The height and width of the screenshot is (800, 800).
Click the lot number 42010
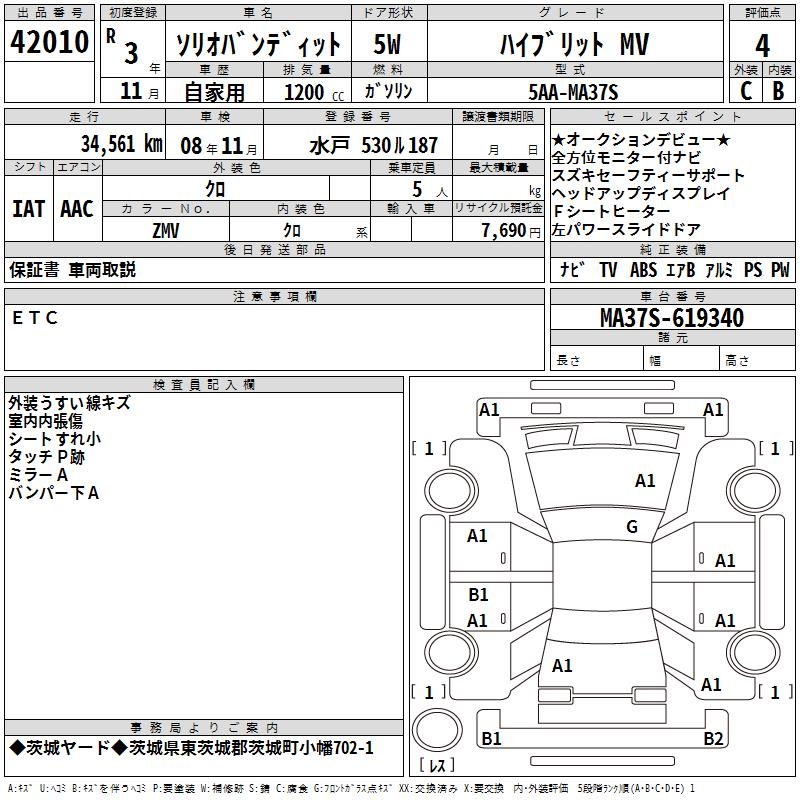49,43
